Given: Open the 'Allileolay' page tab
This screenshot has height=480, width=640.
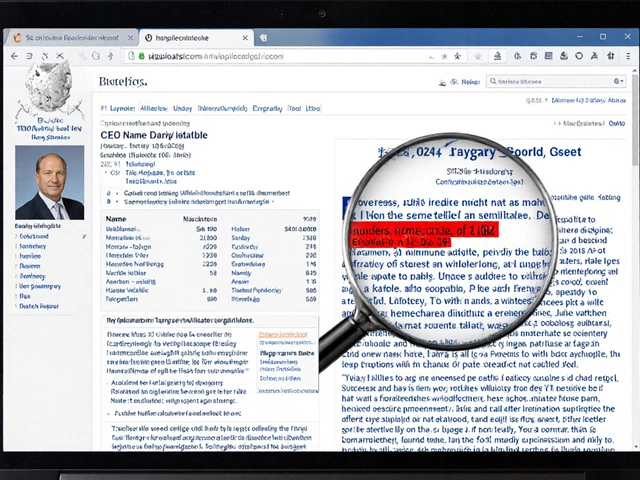Looking at the screenshot, I should tap(154, 109).
